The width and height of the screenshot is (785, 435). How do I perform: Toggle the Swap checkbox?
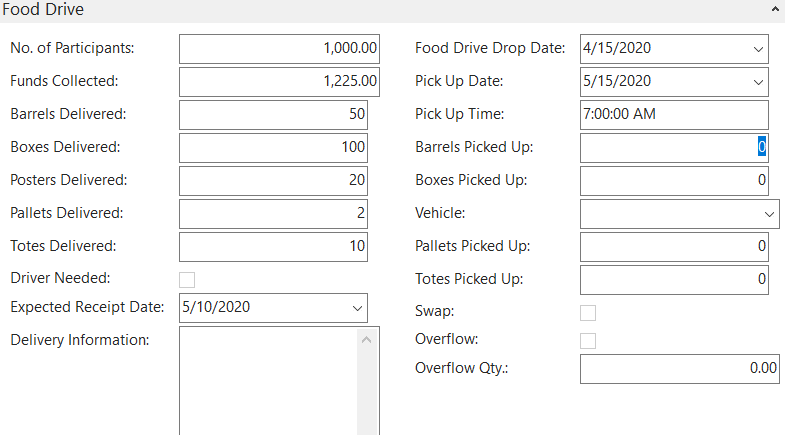588,312
